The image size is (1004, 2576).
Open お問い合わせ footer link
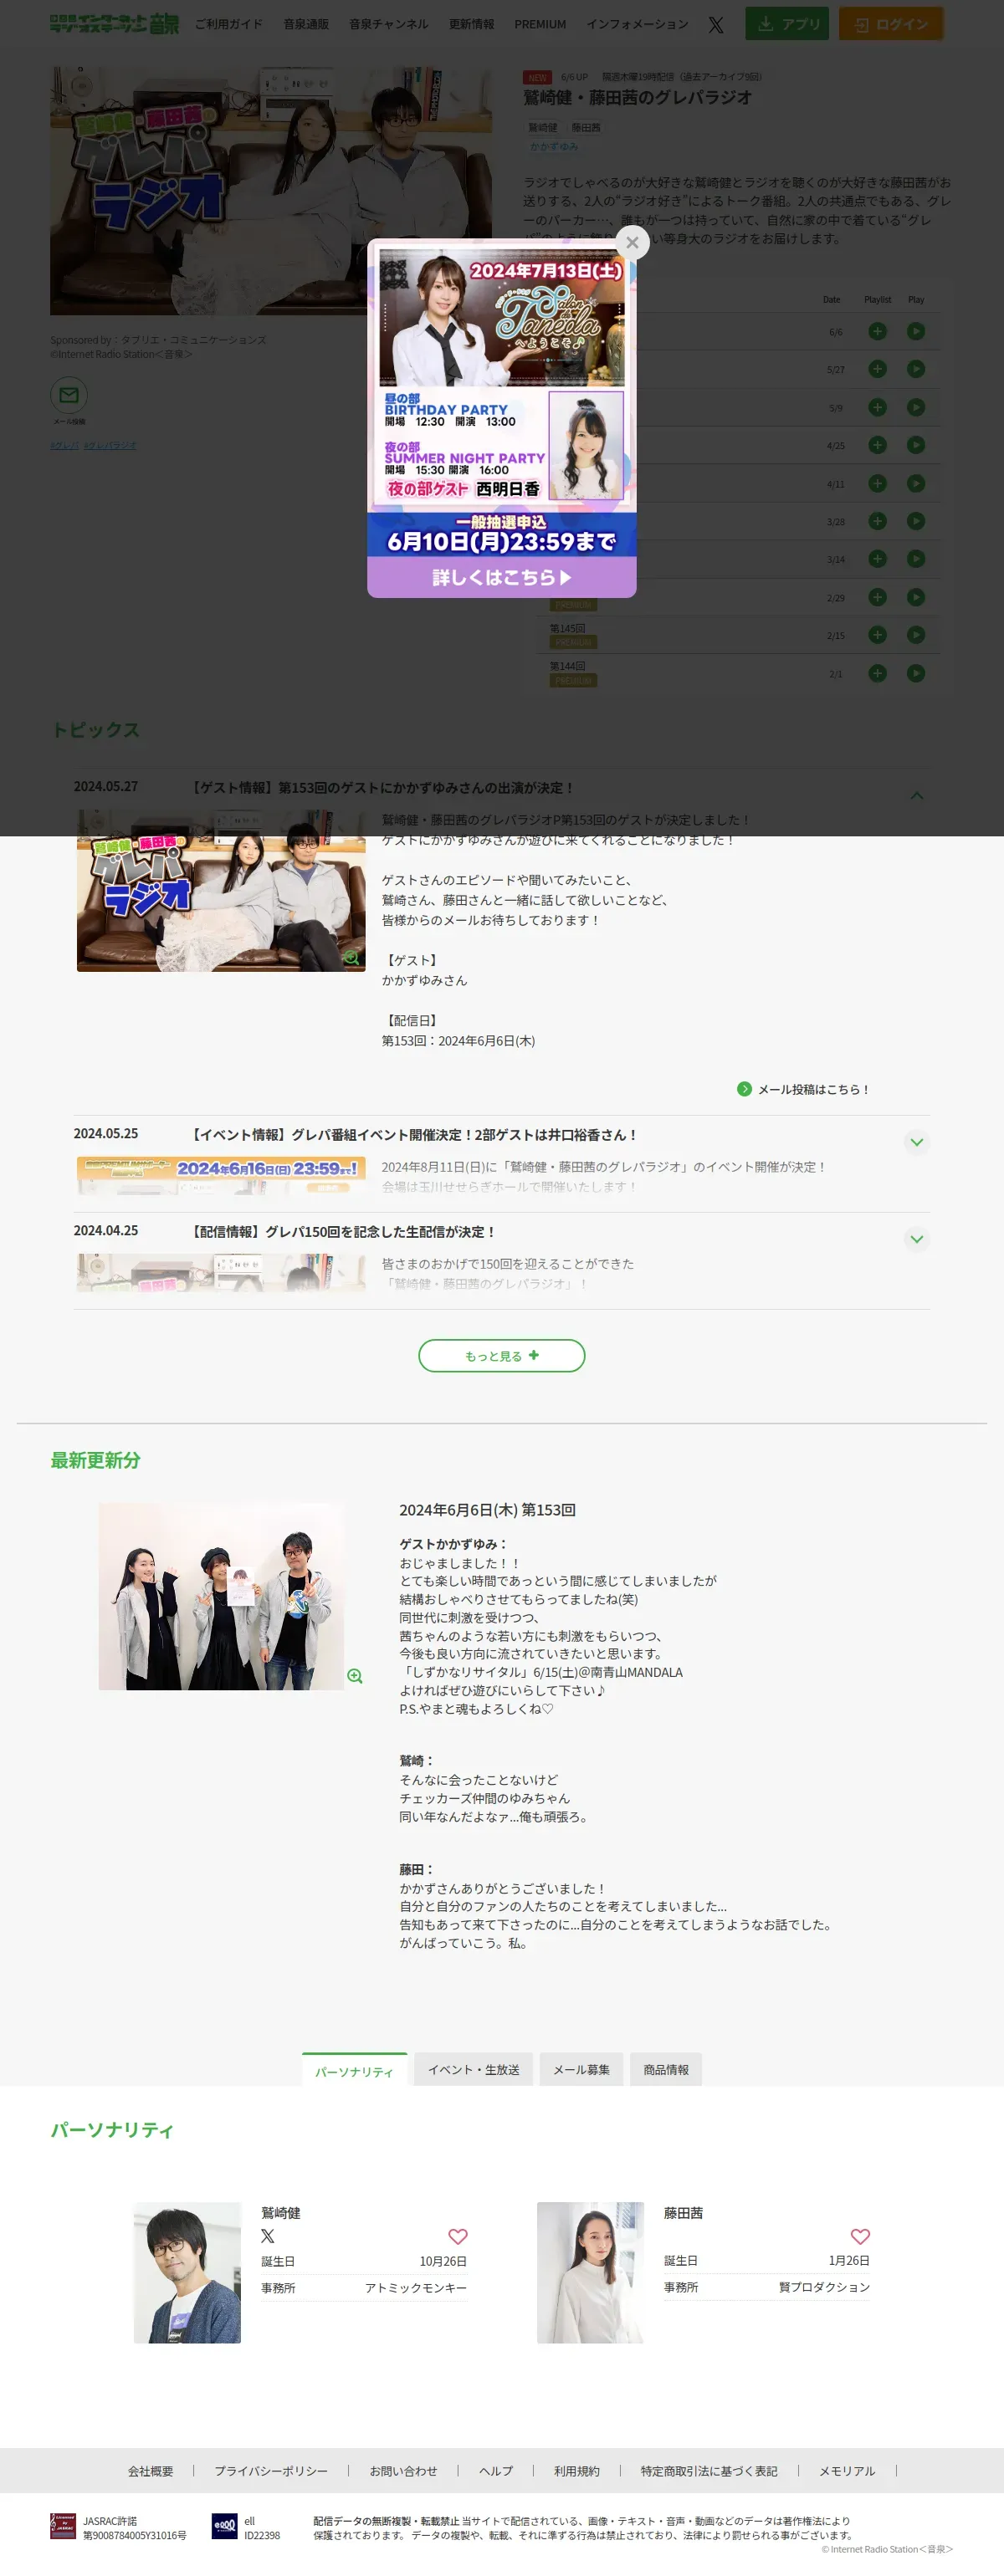403,2471
